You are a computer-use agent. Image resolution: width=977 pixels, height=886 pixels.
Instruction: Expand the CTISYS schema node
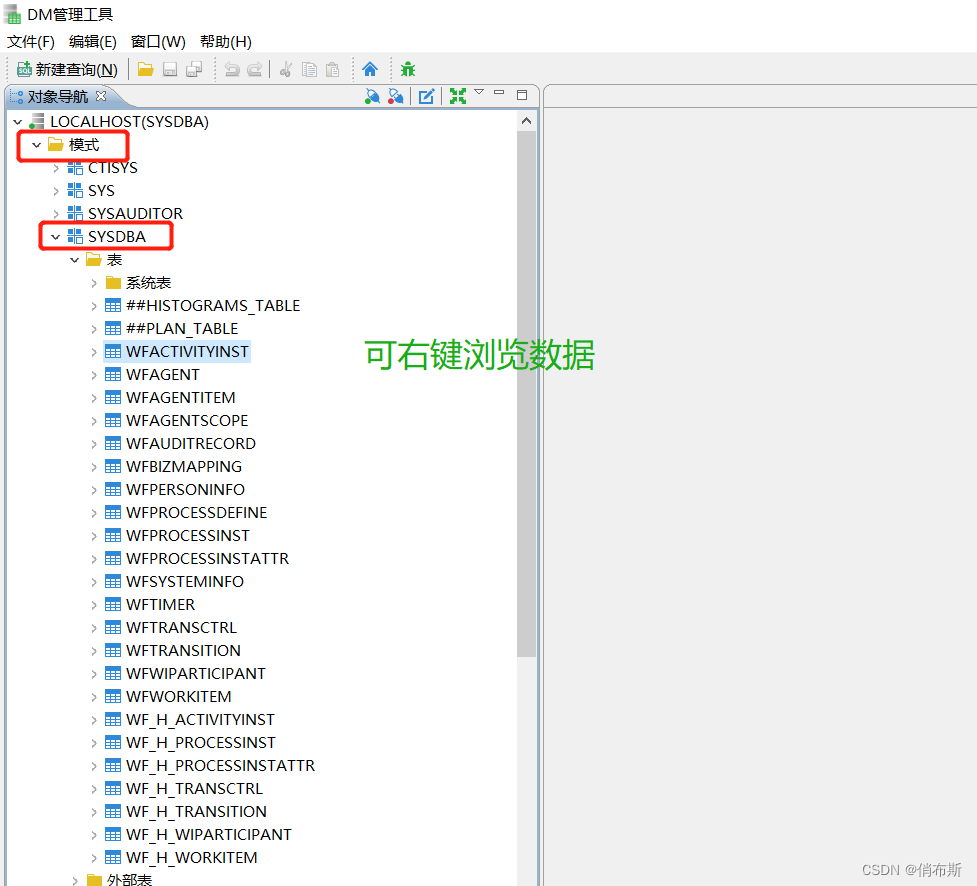(x=56, y=168)
